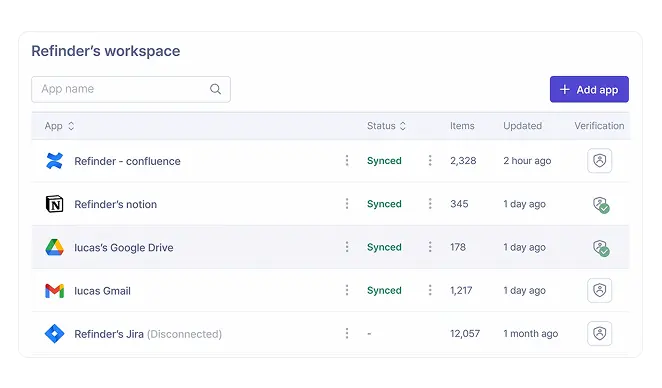Open three-dot menu beside Refinder - confluence name
The height and width of the screenshot is (388, 662).
pyautogui.click(x=347, y=160)
